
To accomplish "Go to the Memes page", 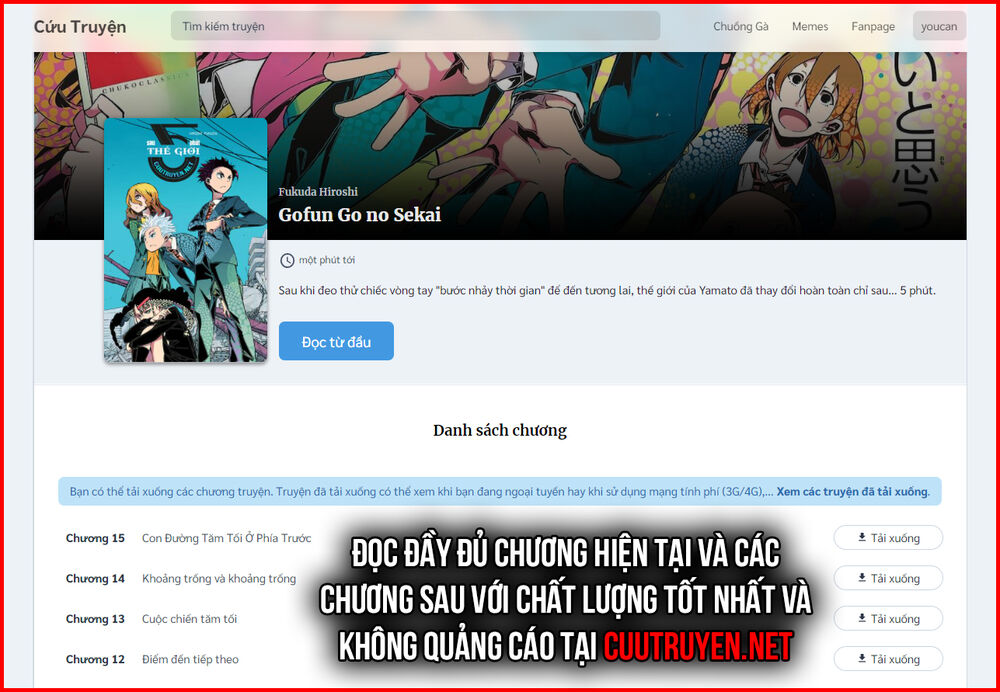I will point(809,27).
